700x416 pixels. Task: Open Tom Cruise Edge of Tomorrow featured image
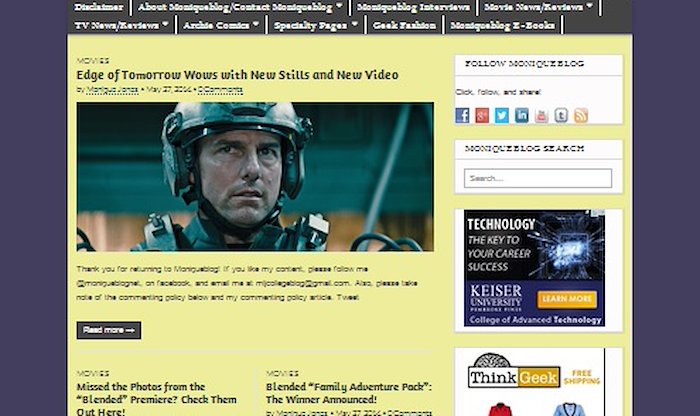coord(255,177)
